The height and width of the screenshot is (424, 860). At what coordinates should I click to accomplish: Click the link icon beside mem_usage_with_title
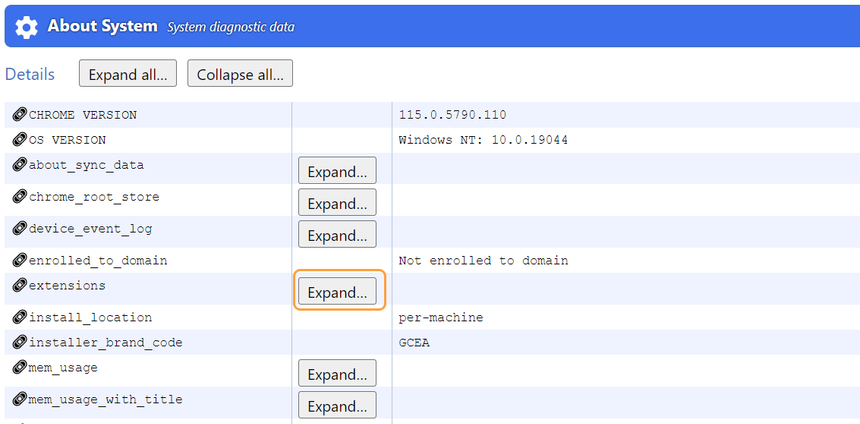coord(20,399)
